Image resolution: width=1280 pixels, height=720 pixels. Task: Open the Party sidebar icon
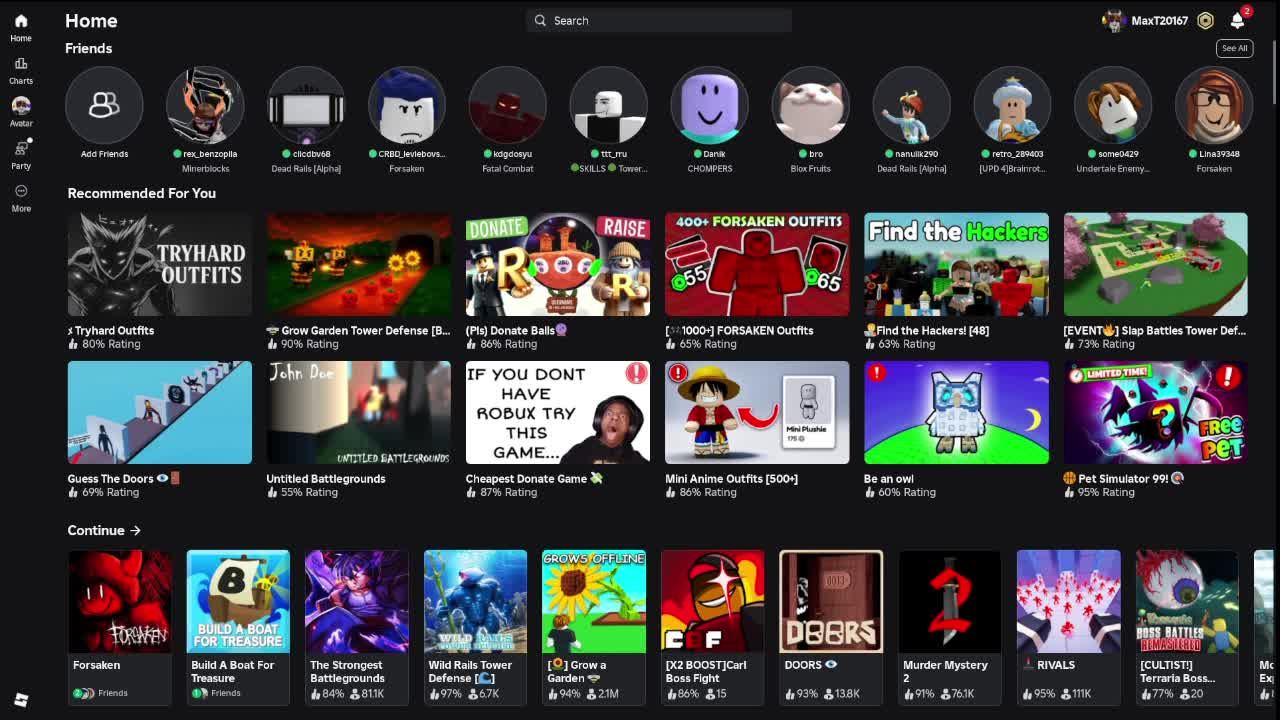(21, 154)
